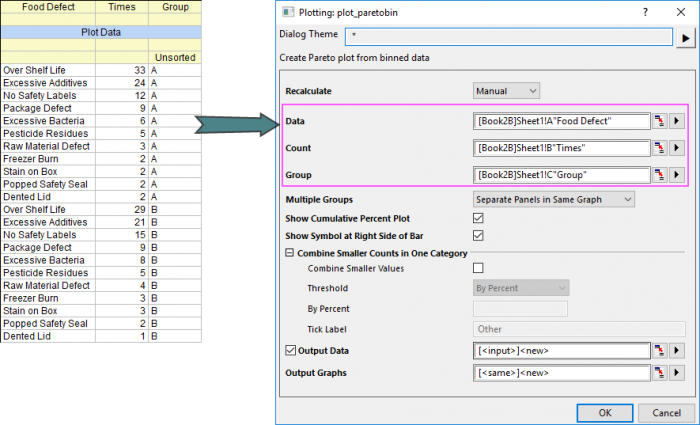The image size is (700, 425).
Task: Uncheck Show Symbol at Right Side of Bar
Action: (x=478, y=236)
